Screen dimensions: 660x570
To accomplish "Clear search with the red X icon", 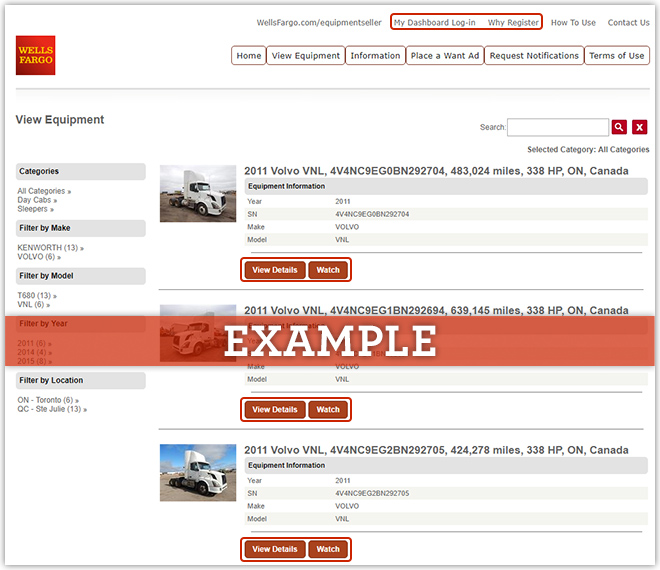I will 639,127.
